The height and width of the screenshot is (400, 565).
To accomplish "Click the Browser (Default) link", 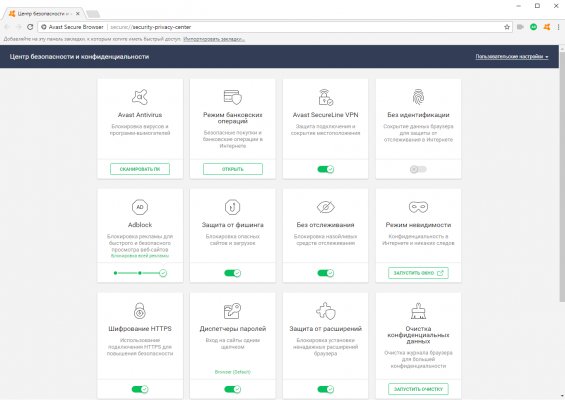I will [x=232, y=372].
